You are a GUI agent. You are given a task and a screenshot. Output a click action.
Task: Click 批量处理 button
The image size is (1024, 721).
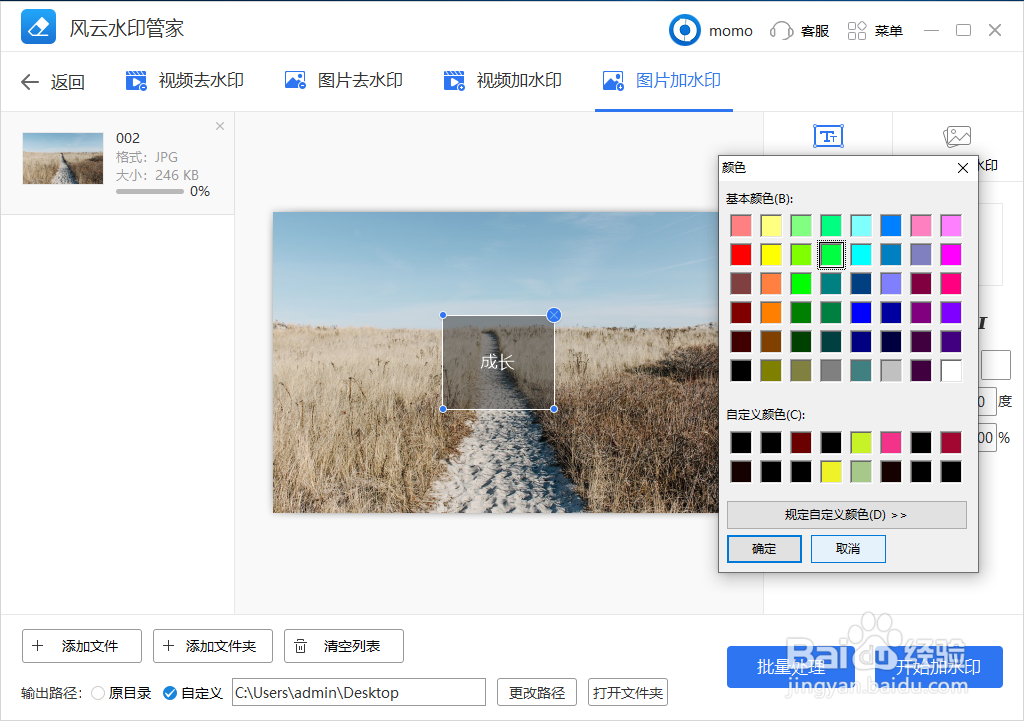(791, 667)
